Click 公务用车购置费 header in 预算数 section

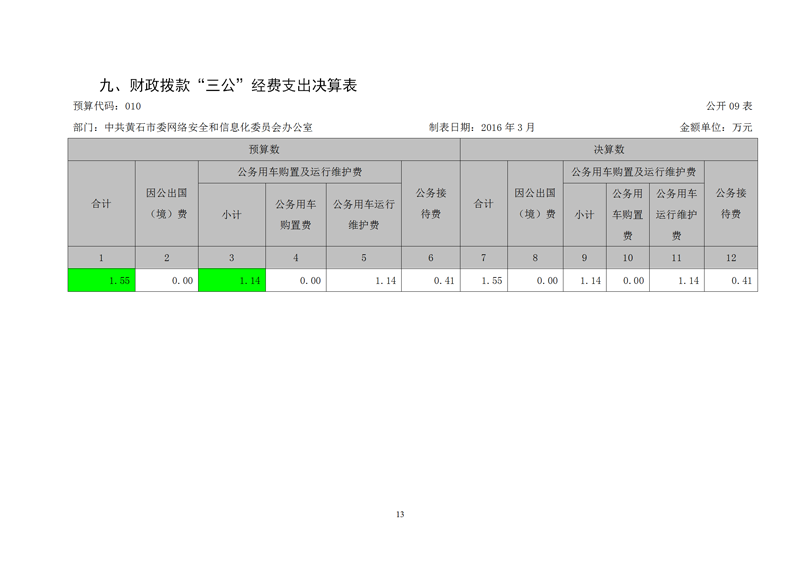[296, 215]
